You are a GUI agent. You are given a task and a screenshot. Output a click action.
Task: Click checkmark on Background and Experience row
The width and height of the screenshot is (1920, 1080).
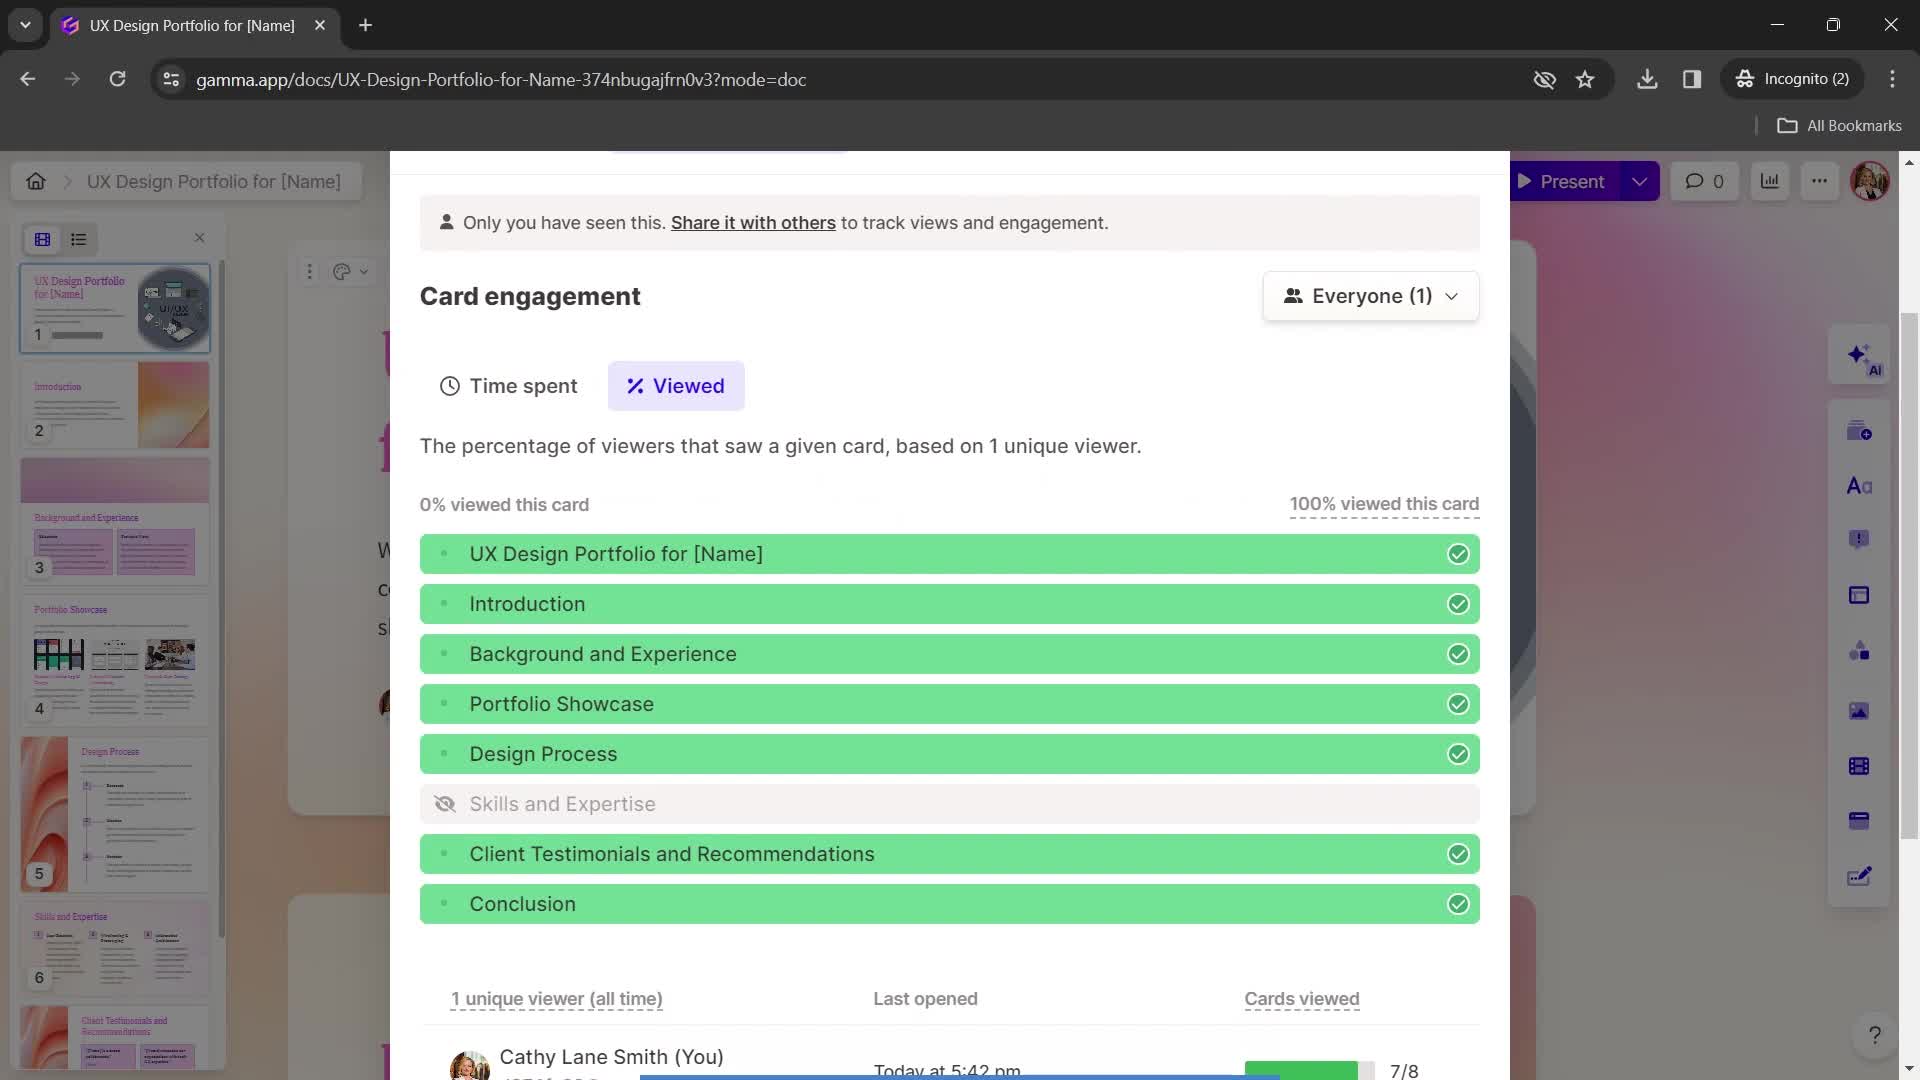click(1458, 654)
